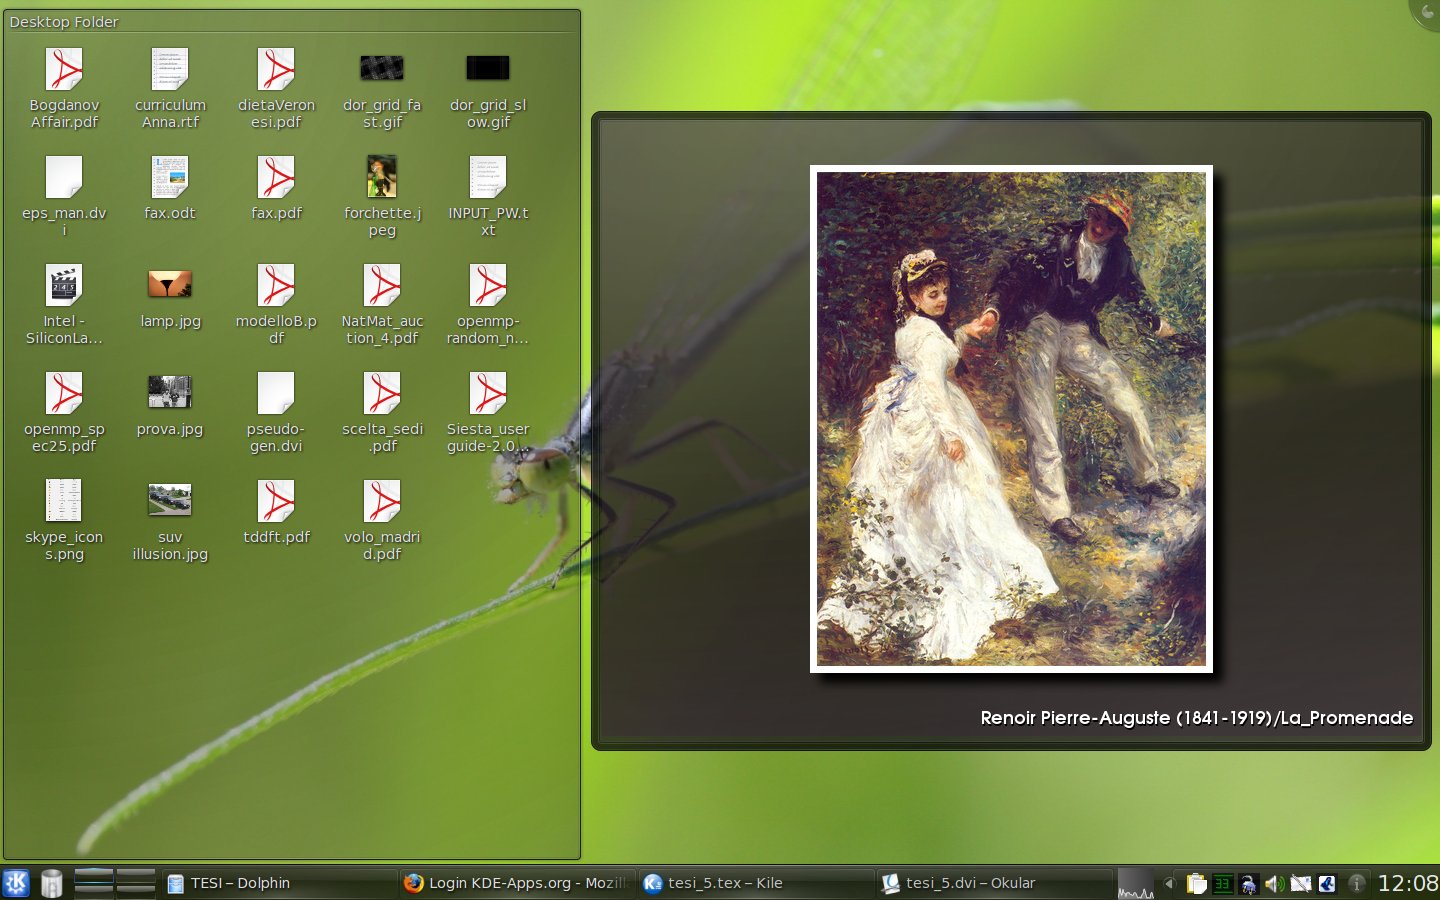Open scelta_sedi.pdf file icon
The height and width of the screenshot is (900, 1440).
pos(382,393)
